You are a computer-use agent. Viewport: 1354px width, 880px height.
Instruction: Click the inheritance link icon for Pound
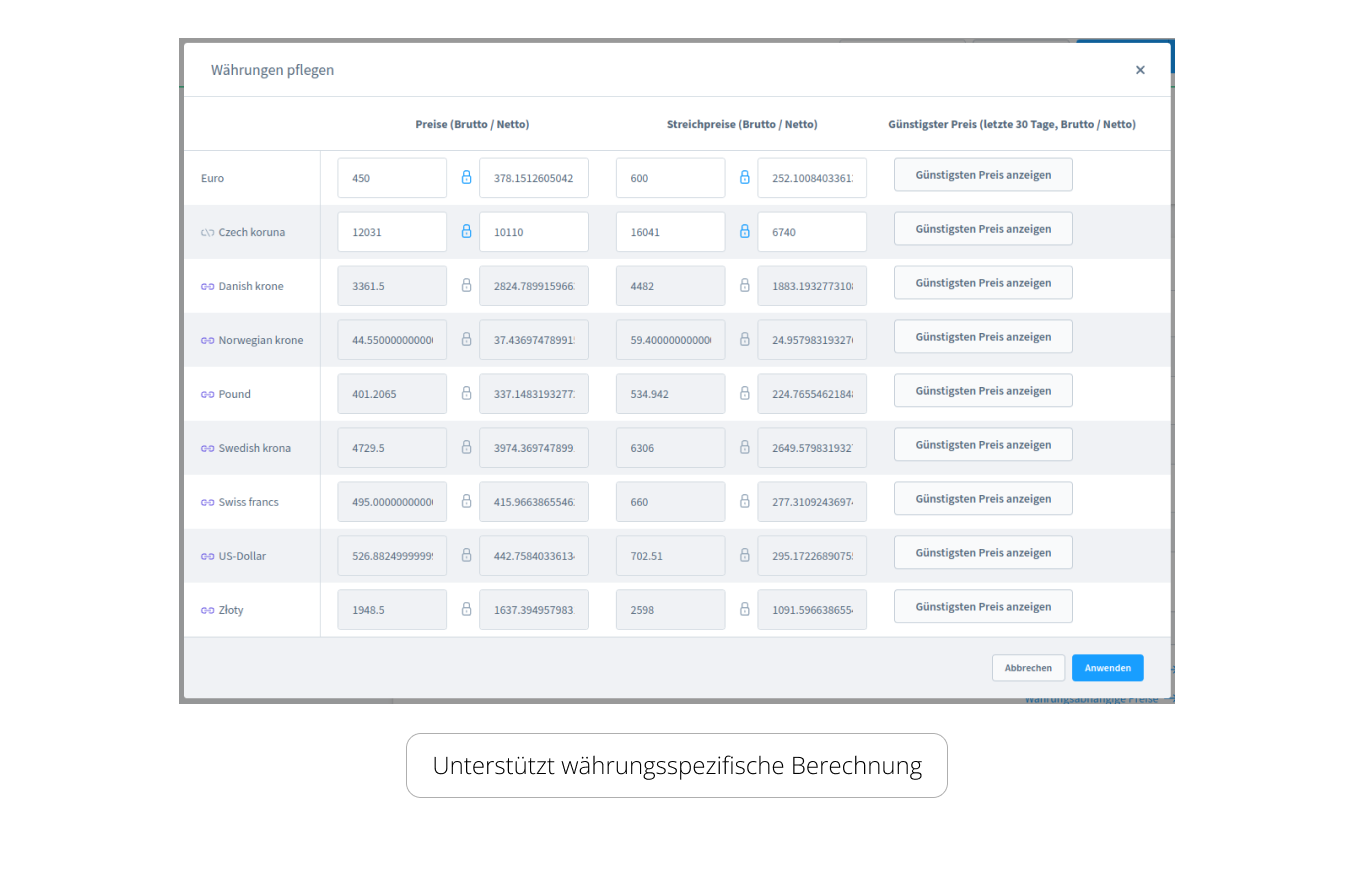click(x=207, y=395)
